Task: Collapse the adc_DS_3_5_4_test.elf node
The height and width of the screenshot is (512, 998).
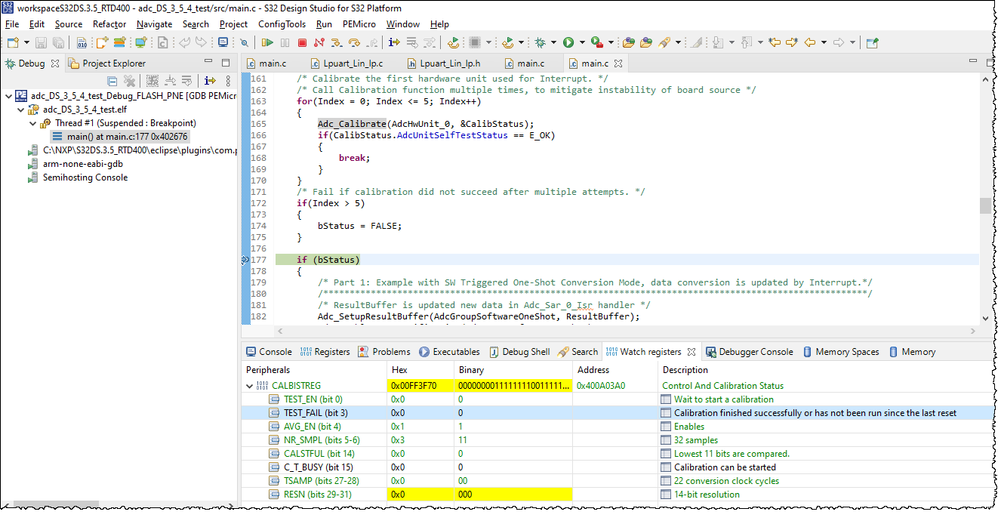Action: [21, 110]
